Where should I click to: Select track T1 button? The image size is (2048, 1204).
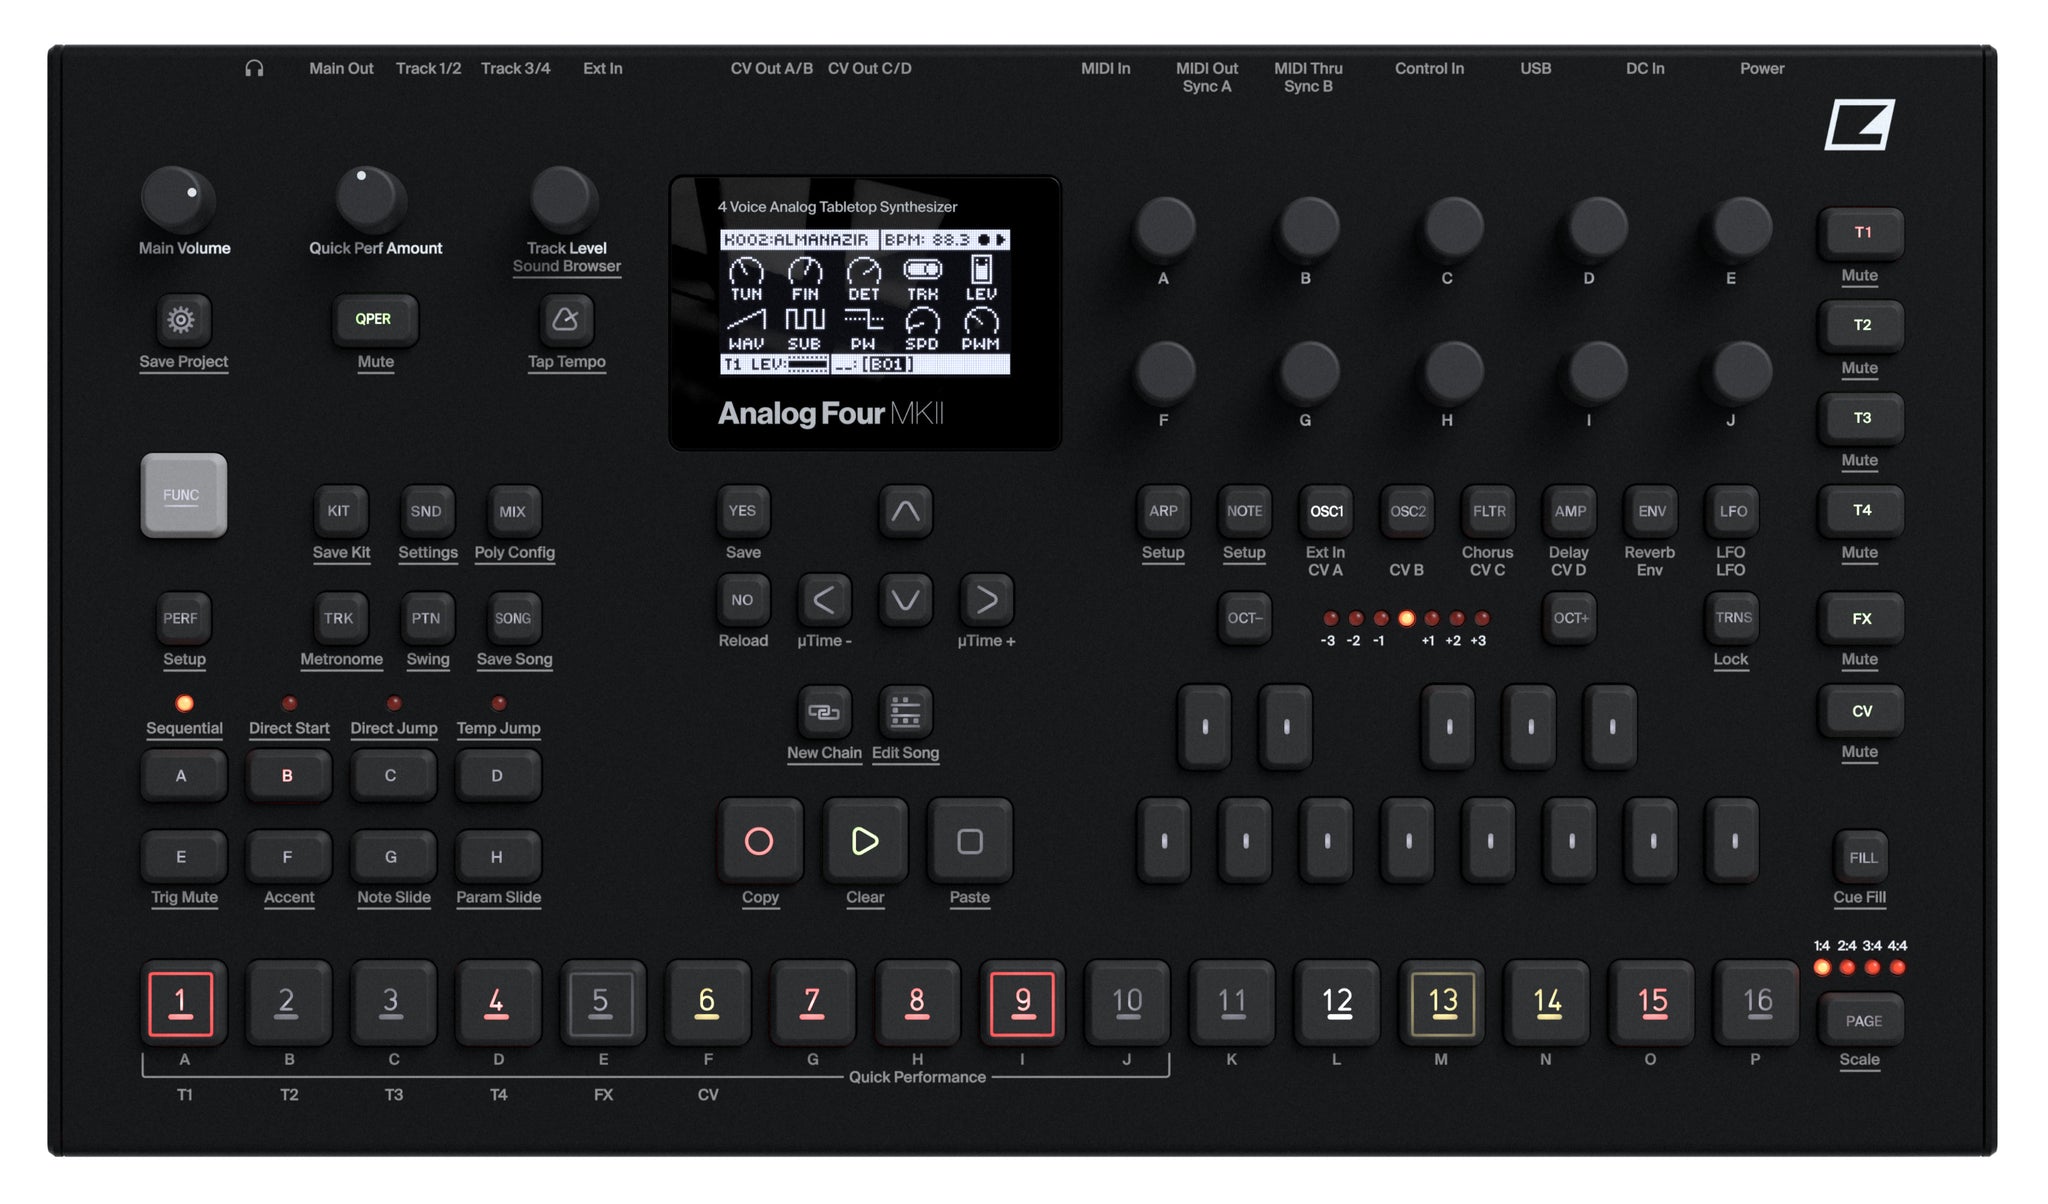[x=1861, y=233]
